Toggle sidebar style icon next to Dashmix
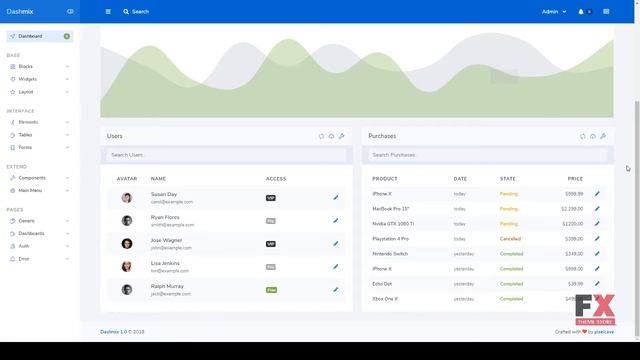Image resolution: width=640 pixels, height=360 pixels. pos(70,11)
